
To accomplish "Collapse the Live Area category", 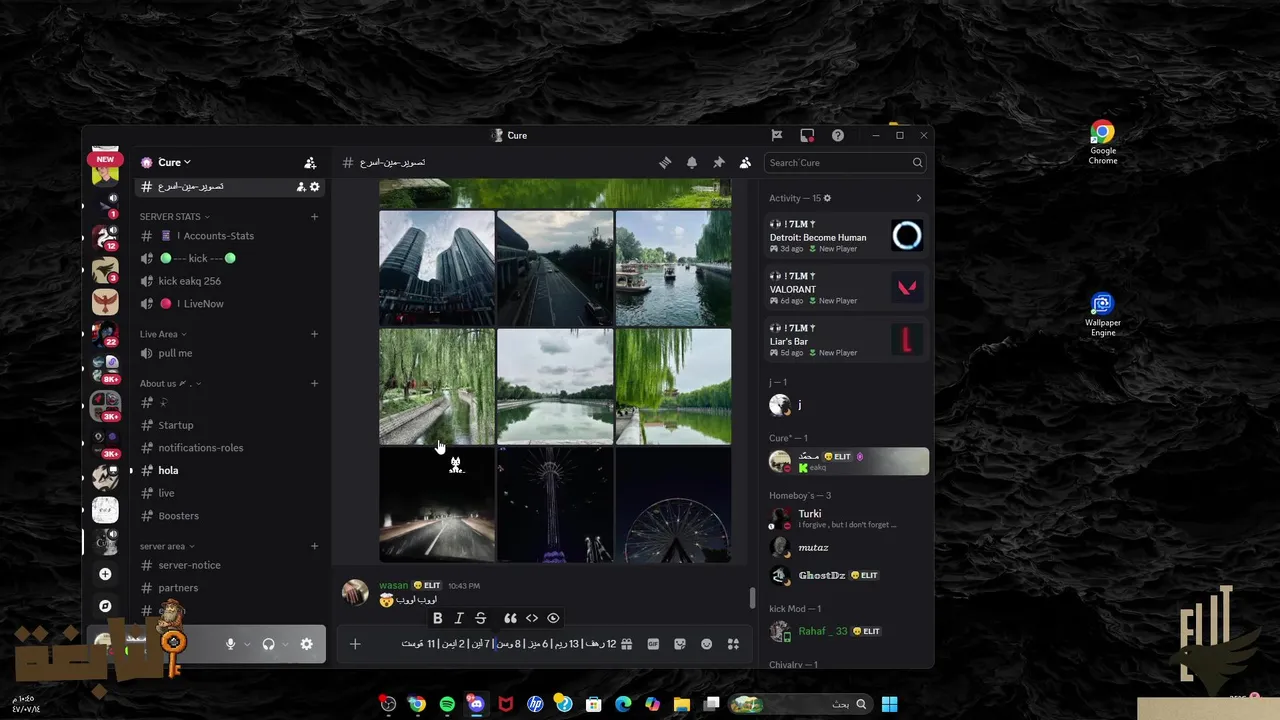I will 163,334.
